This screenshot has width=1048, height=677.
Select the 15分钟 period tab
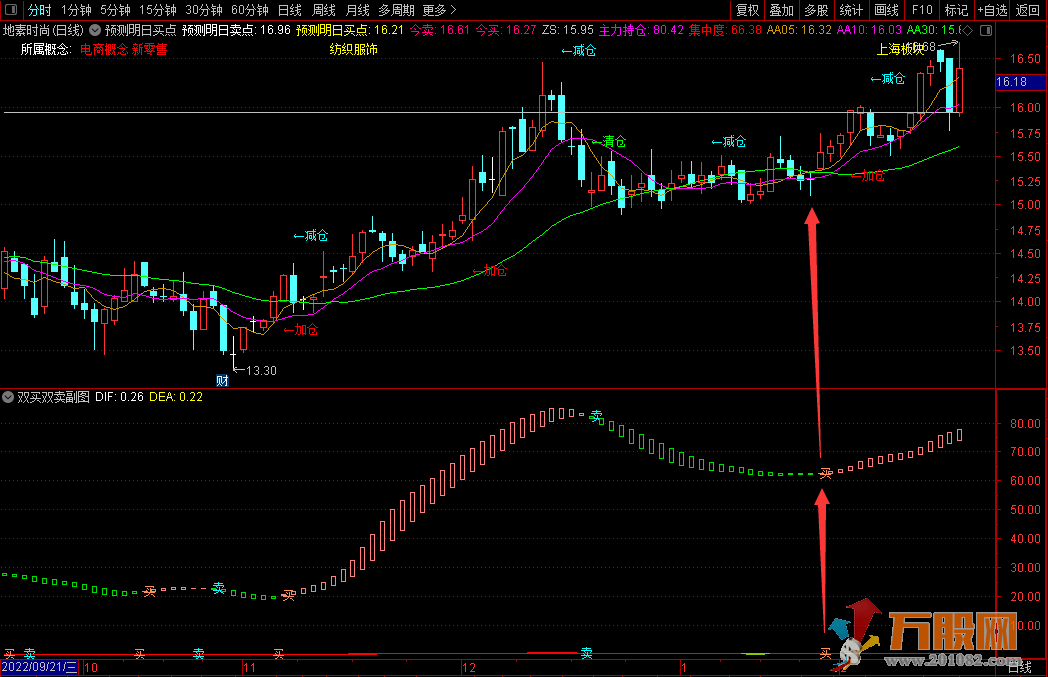click(158, 10)
